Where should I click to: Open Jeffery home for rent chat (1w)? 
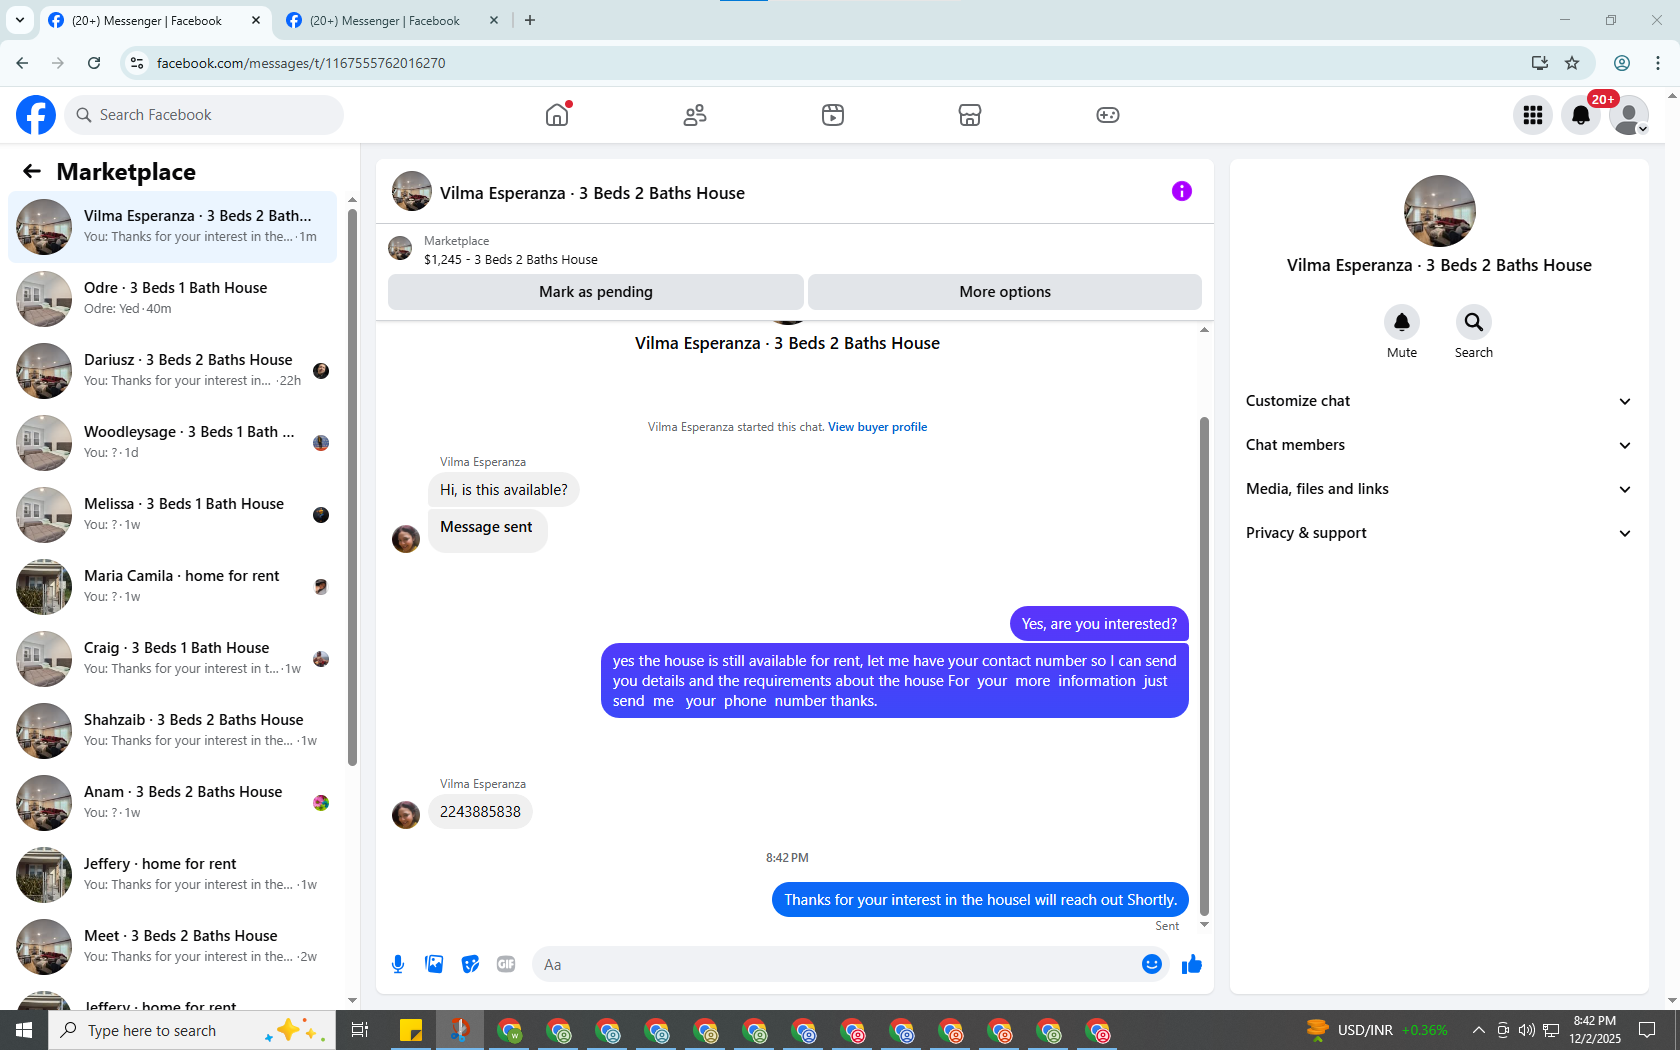[173, 875]
